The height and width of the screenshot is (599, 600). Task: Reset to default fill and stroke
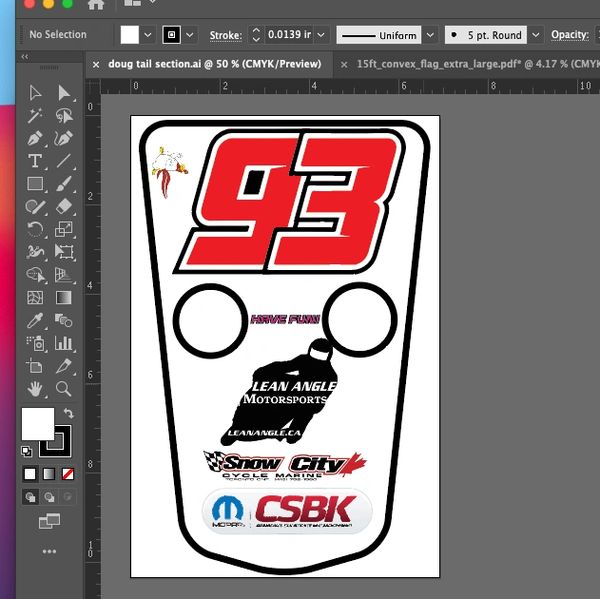28,451
